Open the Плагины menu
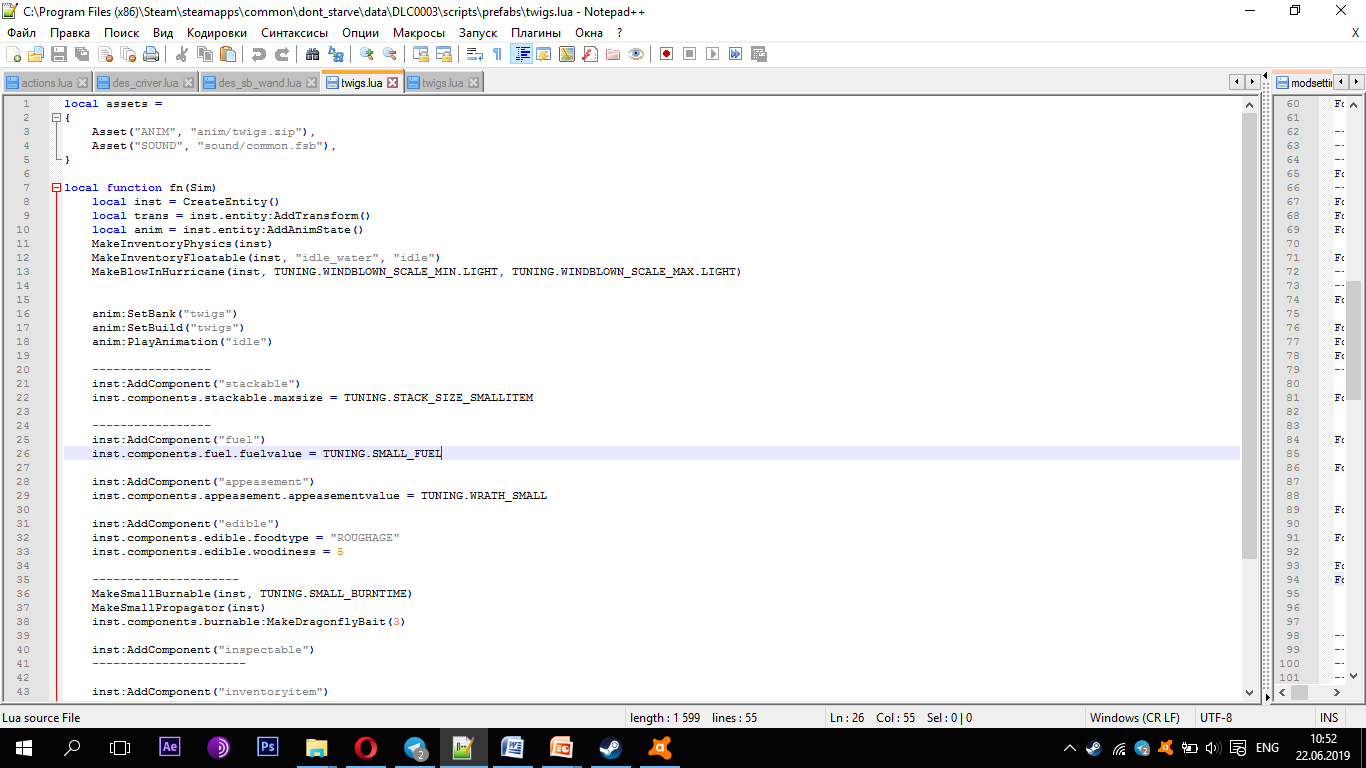 [x=536, y=33]
